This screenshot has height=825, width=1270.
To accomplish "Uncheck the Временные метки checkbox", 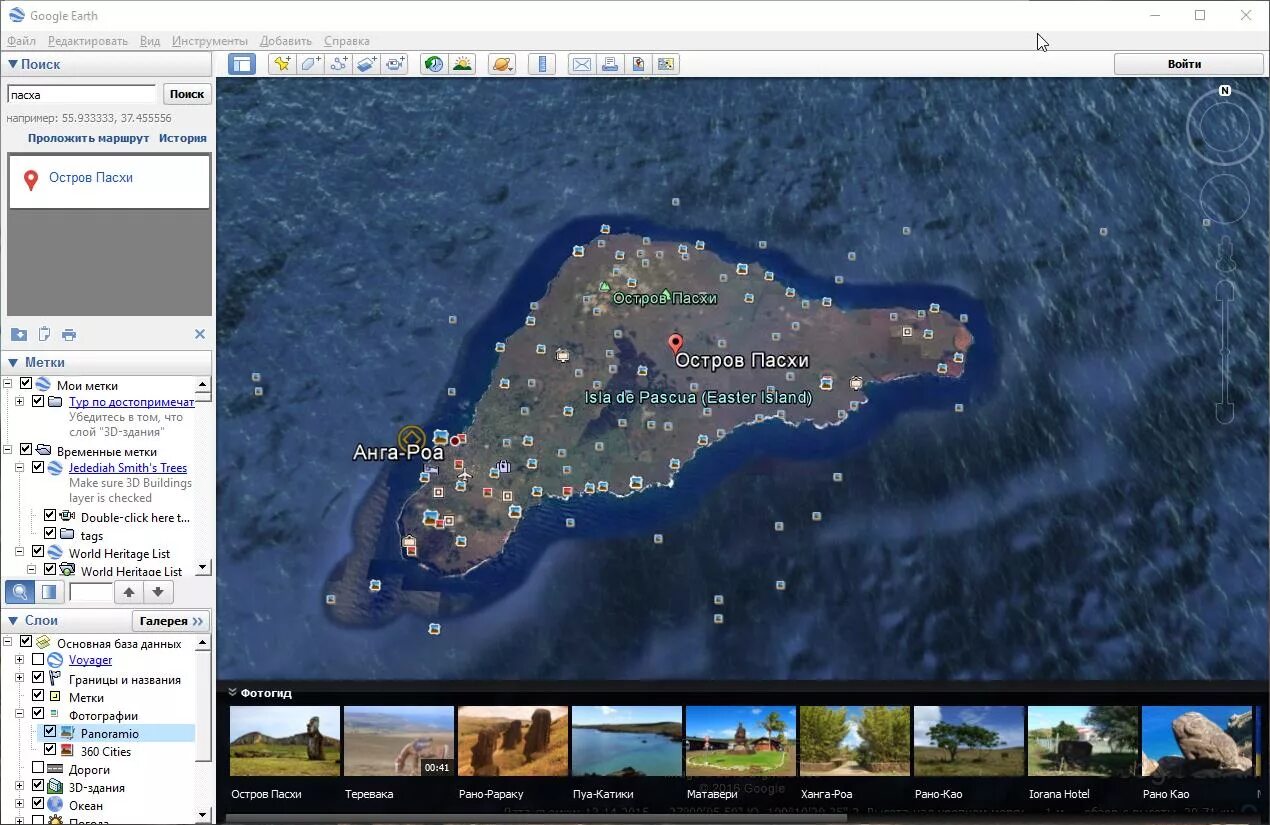I will pyautogui.click(x=26, y=451).
